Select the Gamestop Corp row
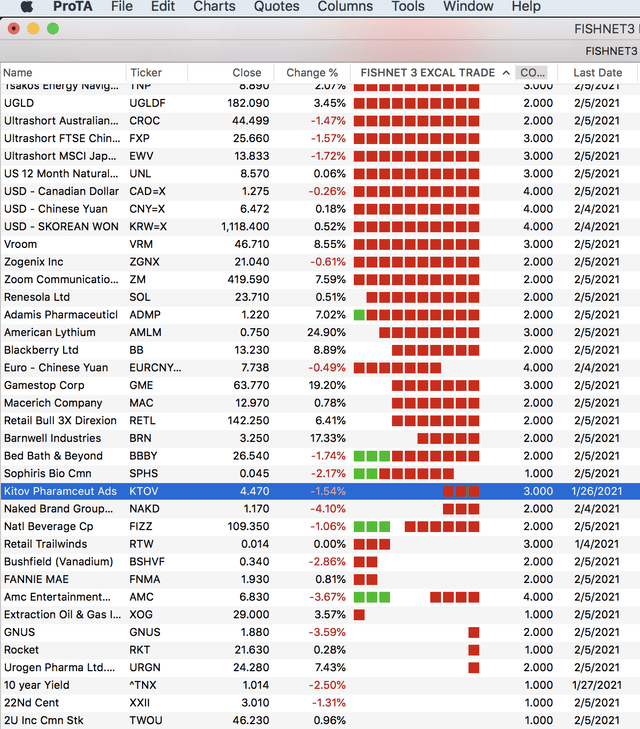Viewport: 640px width, 729px height. [320, 386]
